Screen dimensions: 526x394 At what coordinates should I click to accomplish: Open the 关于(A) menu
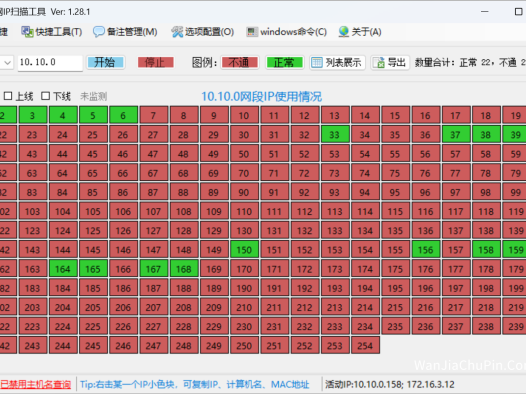click(x=360, y=32)
